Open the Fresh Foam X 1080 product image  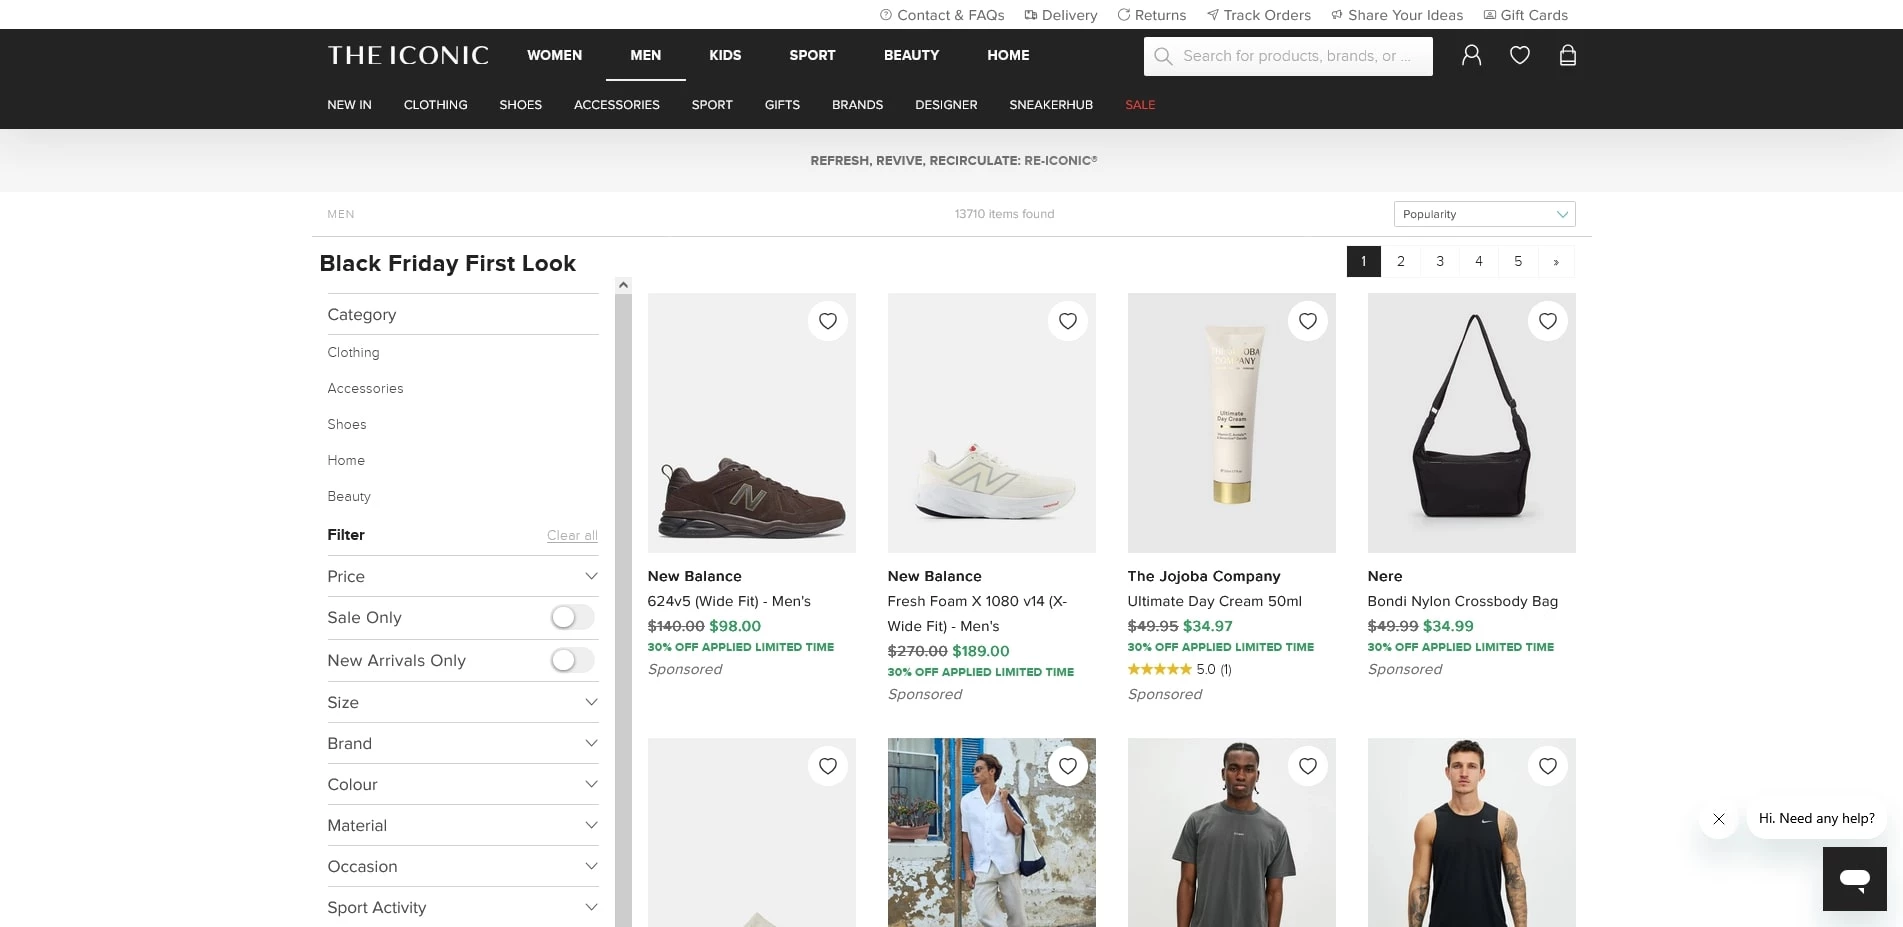click(991, 423)
